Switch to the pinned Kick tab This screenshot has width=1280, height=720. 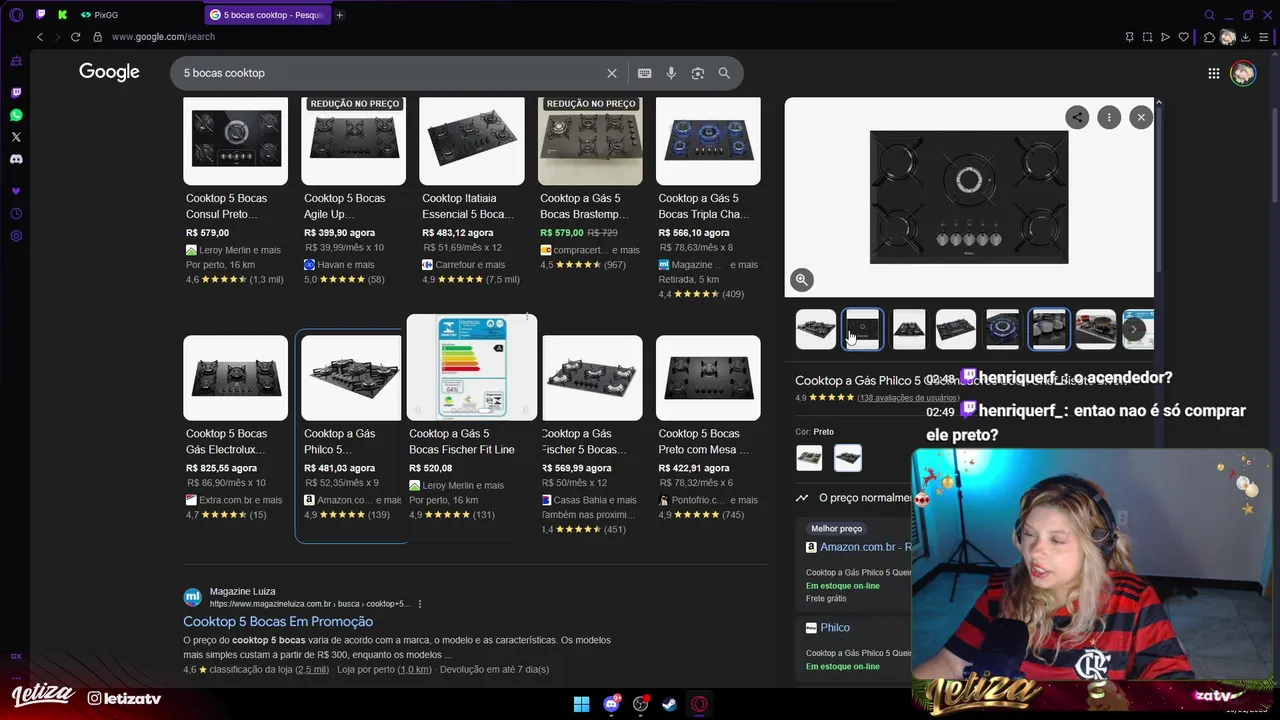pos(62,15)
